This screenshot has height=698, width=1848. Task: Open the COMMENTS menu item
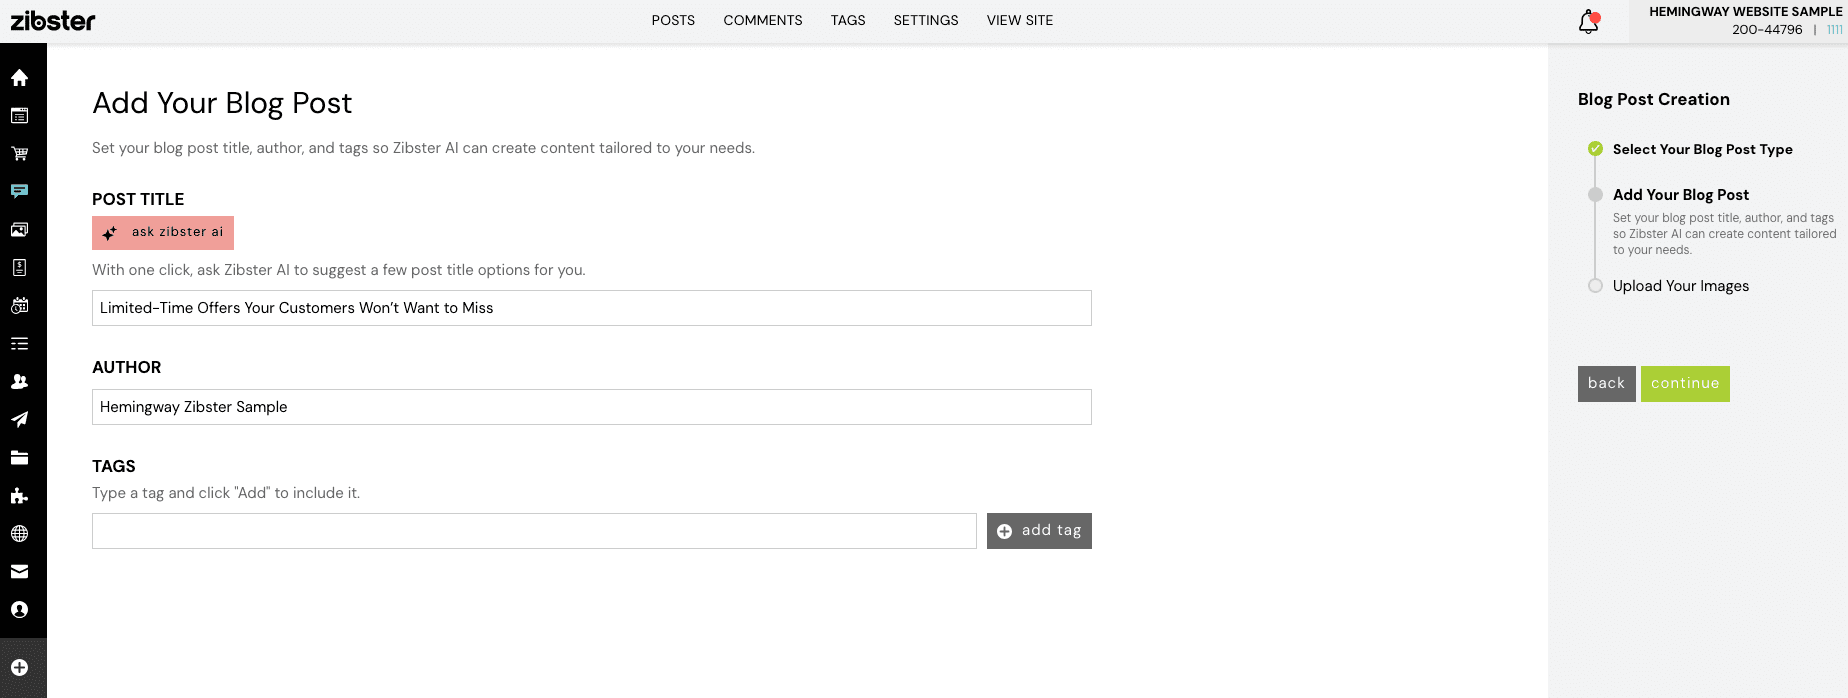point(763,20)
